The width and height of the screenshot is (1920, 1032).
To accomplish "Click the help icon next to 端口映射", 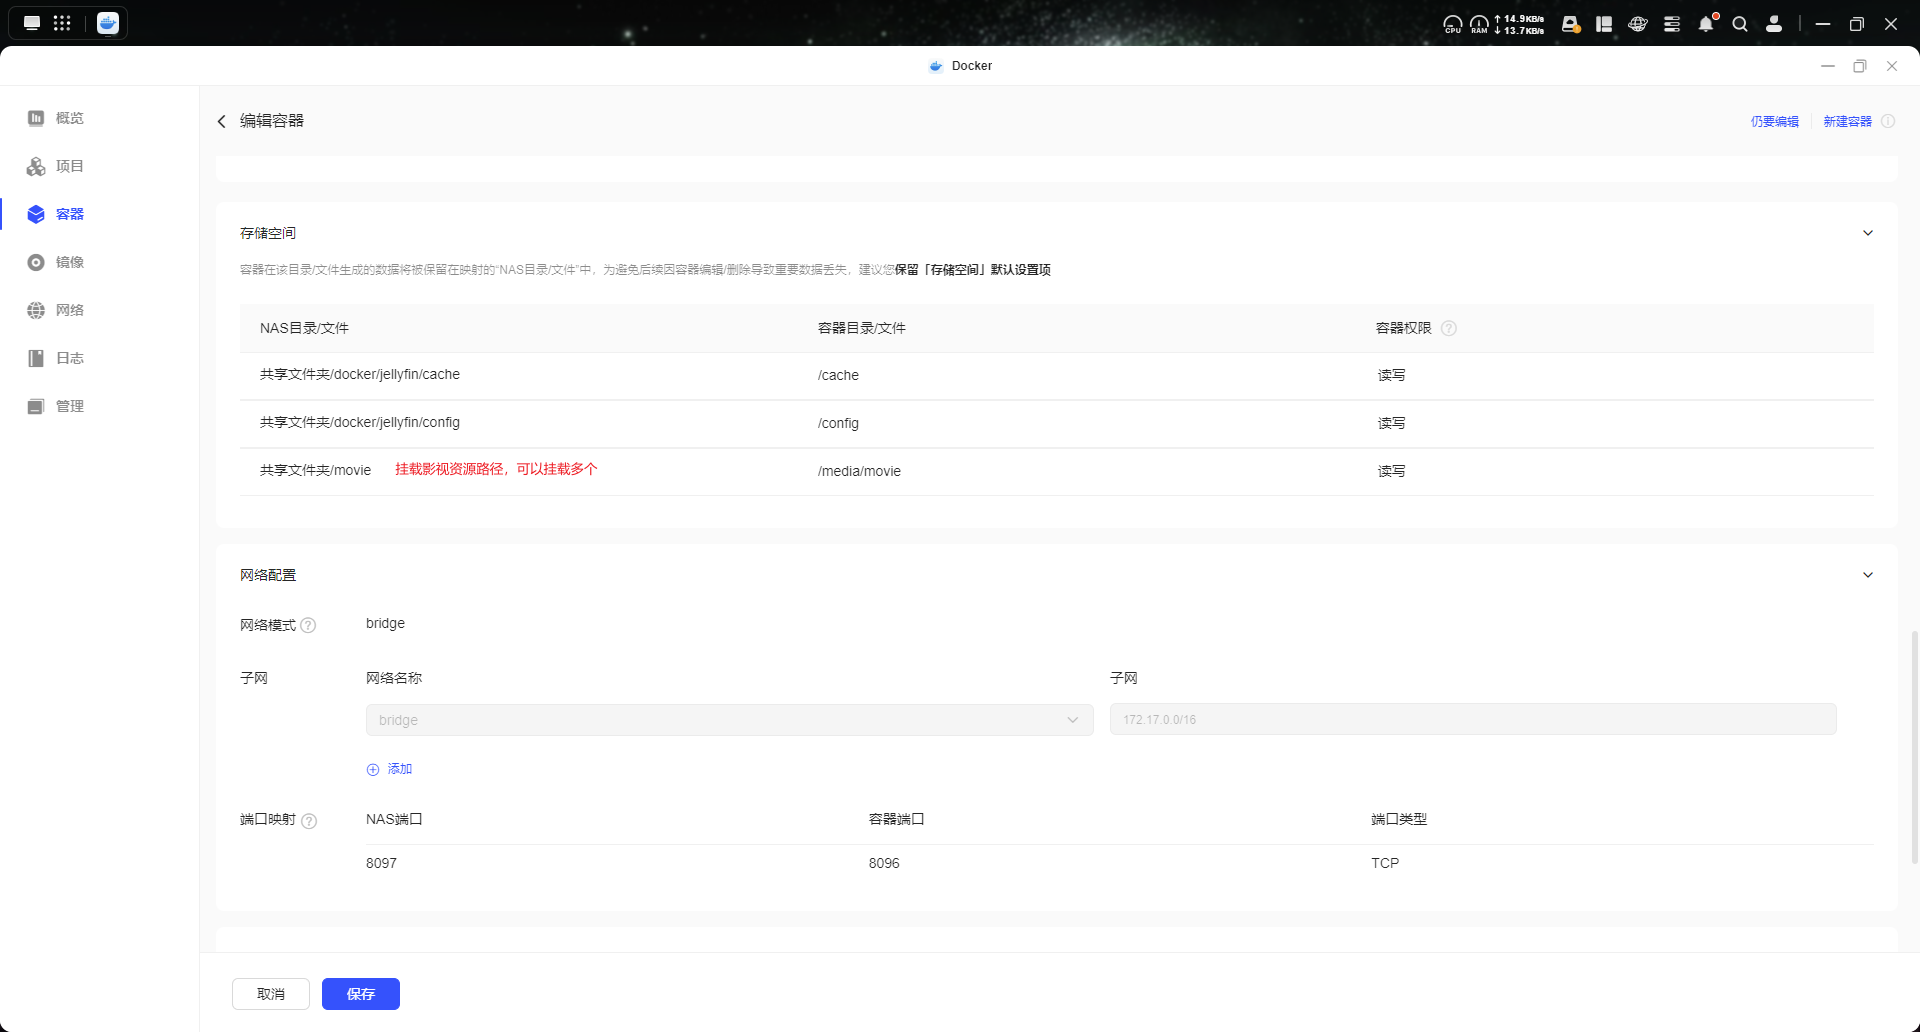I will click(309, 821).
